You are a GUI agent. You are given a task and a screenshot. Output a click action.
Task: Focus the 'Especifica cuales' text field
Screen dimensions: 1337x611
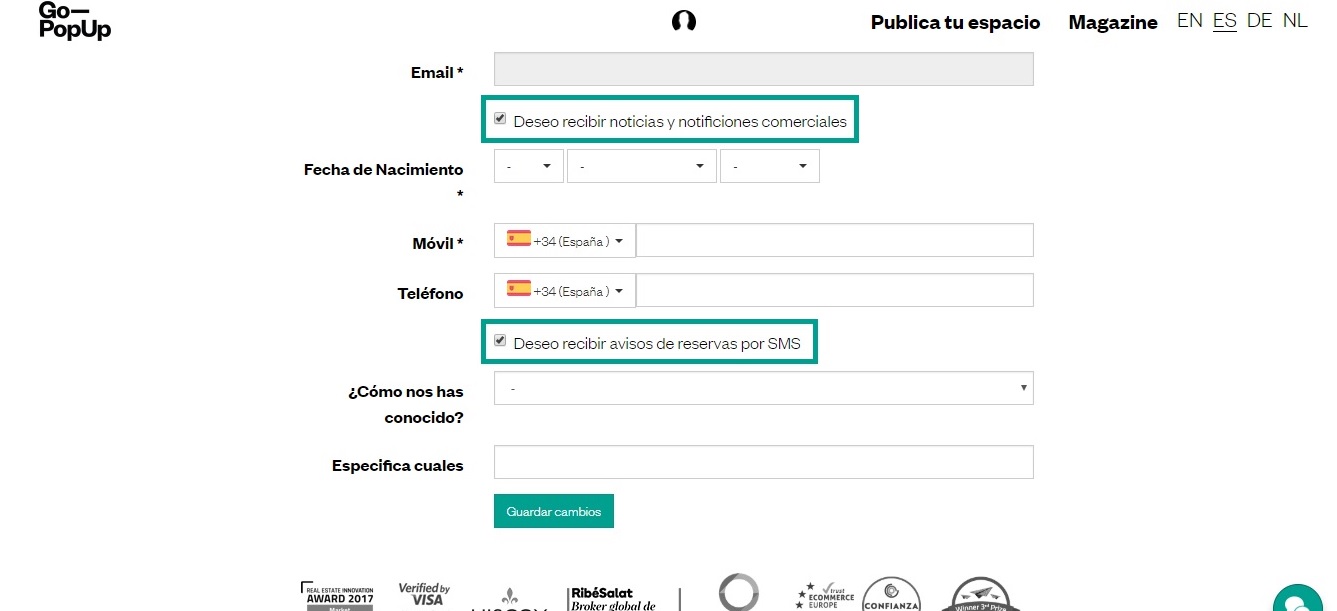[x=763, y=462]
